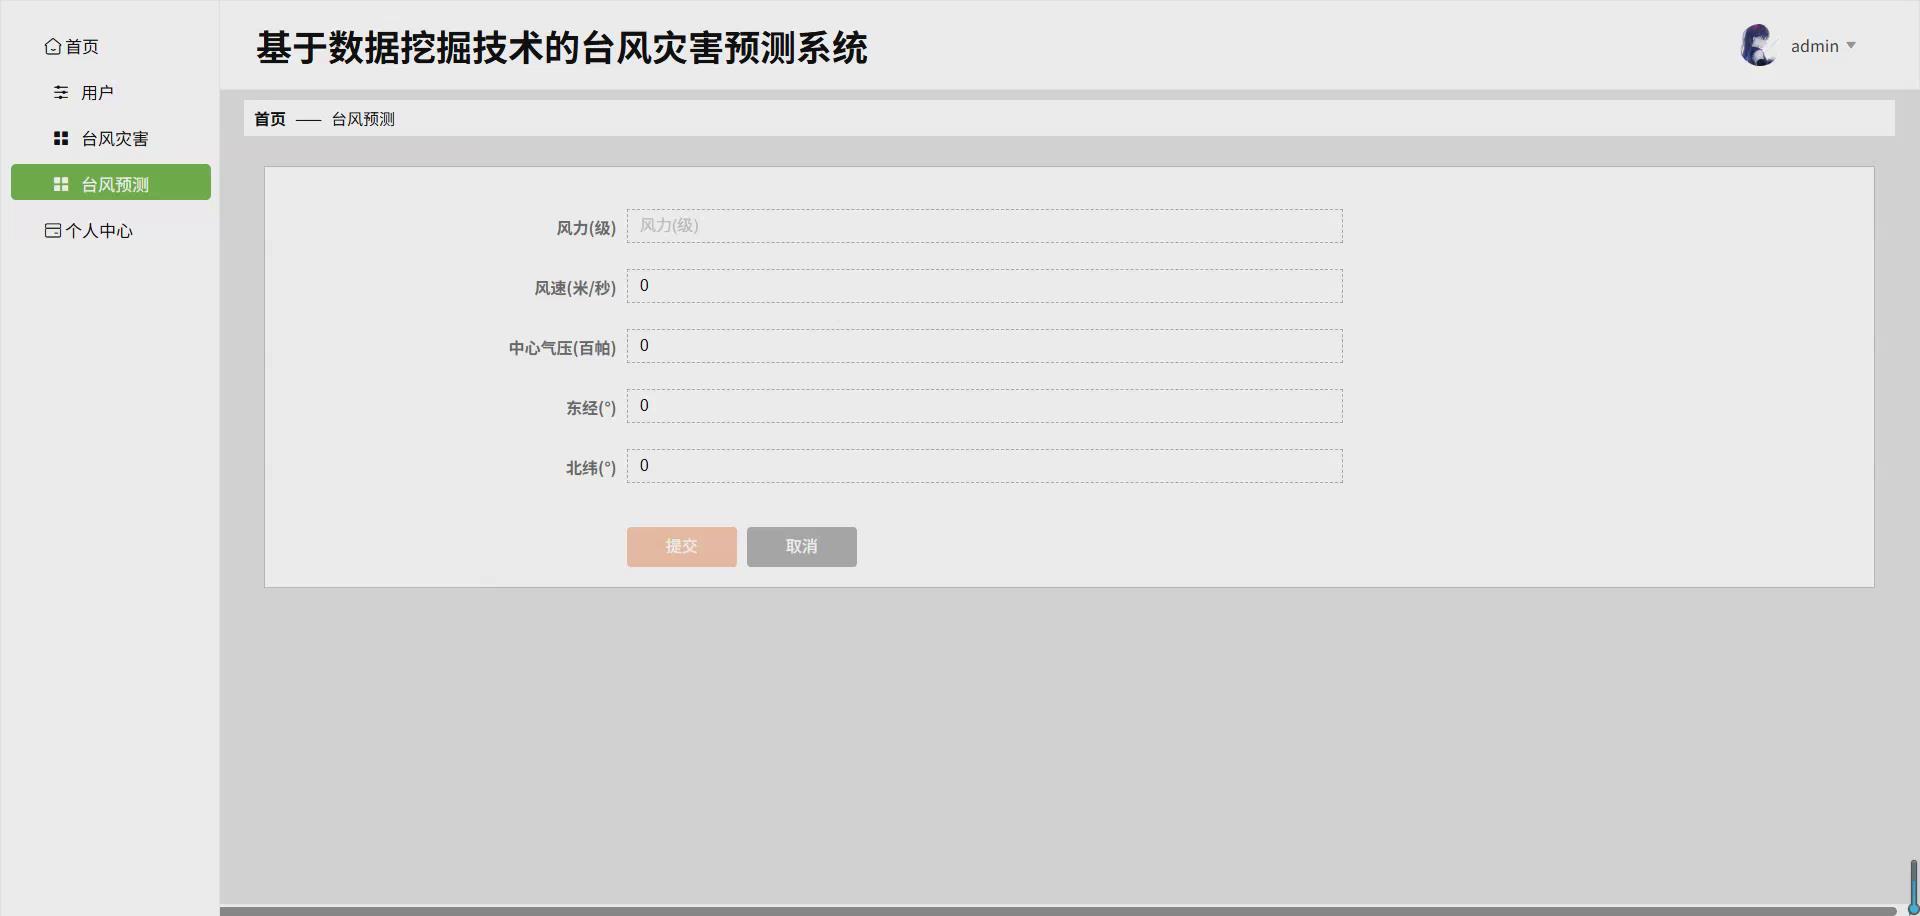Select the 风速(米/秒) input field
The image size is (1920, 916).
(x=984, y=286)
